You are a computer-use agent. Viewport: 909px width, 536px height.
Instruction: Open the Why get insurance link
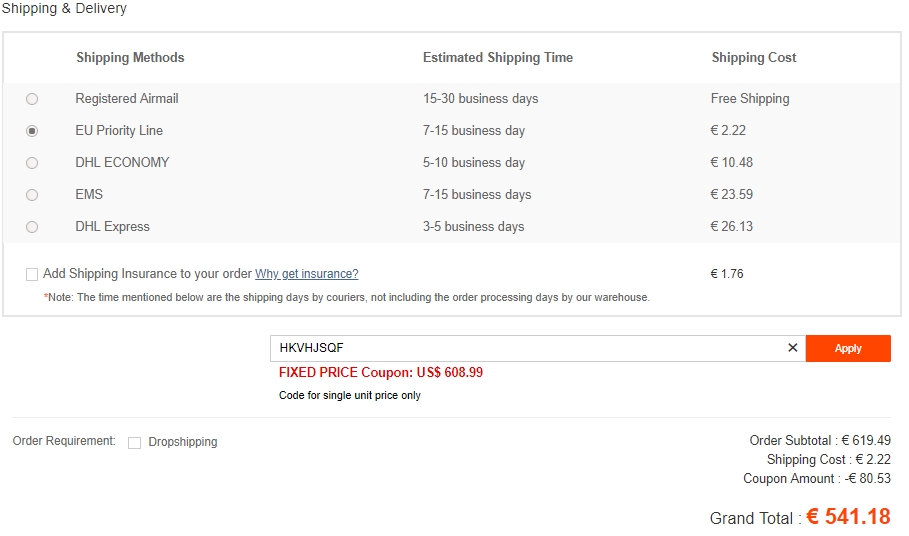(306, 274)
